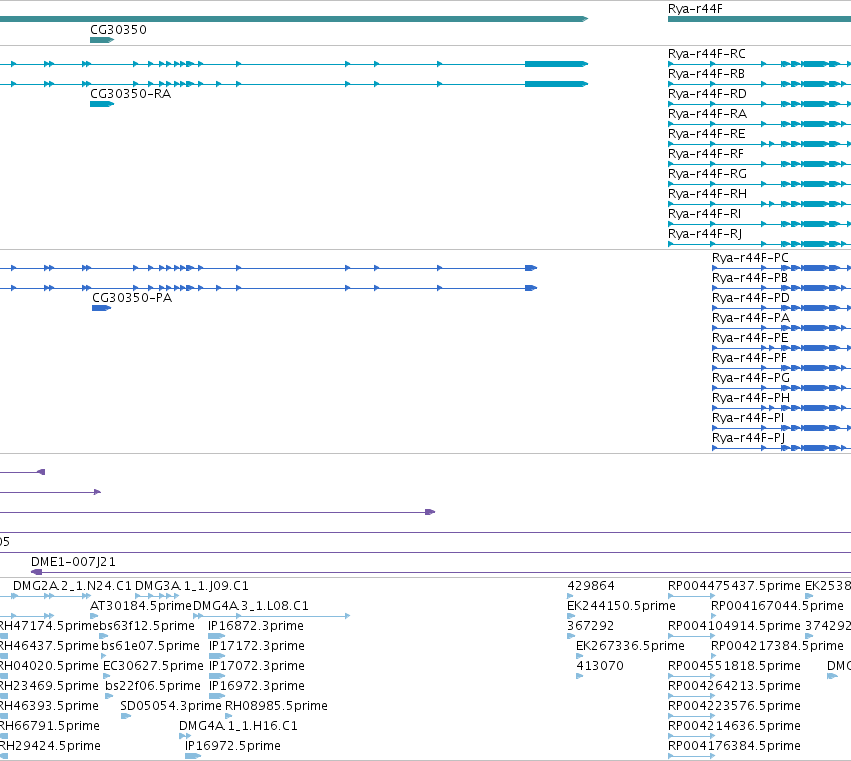Pick transcript Rya-r44F-RI

704,214
